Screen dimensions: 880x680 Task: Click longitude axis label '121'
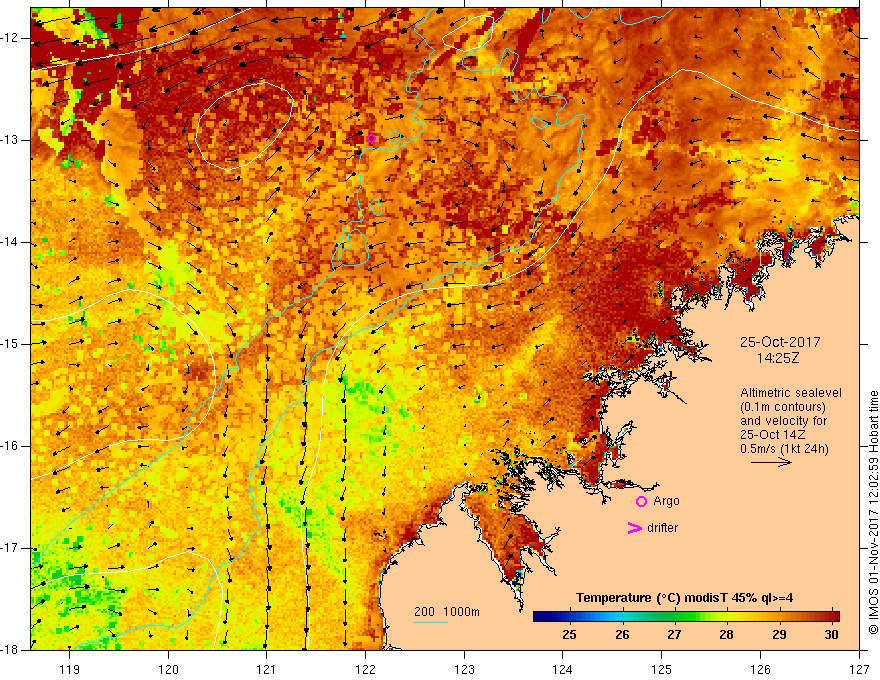[x=267, y=669]
